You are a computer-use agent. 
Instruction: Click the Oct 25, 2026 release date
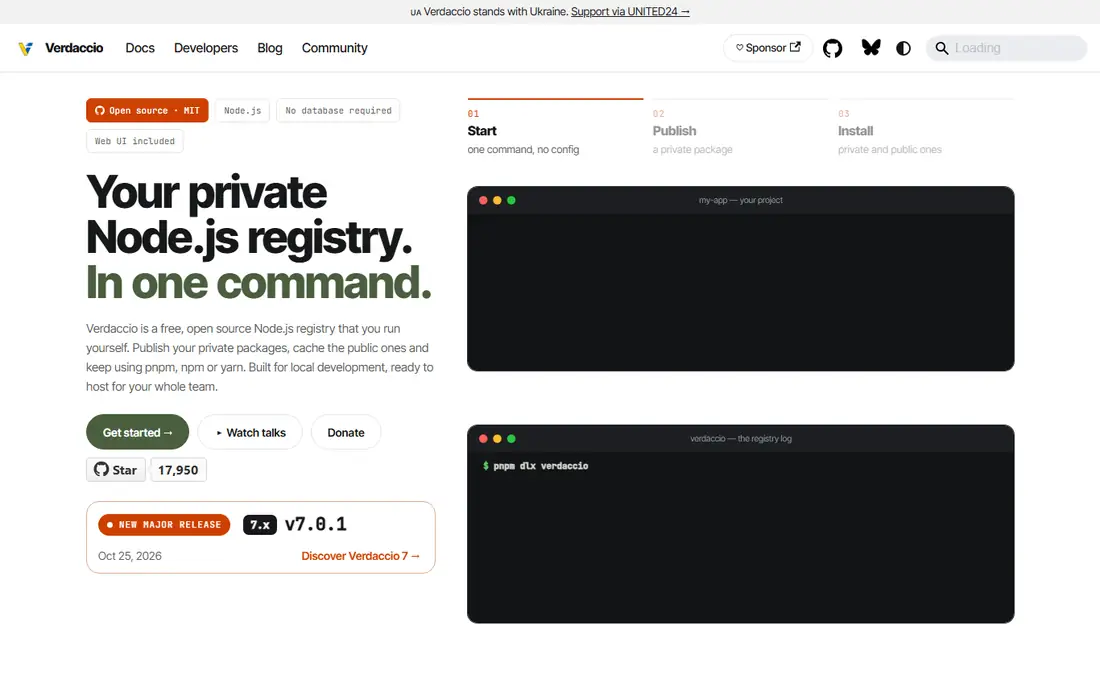click(x=130, y=555)
